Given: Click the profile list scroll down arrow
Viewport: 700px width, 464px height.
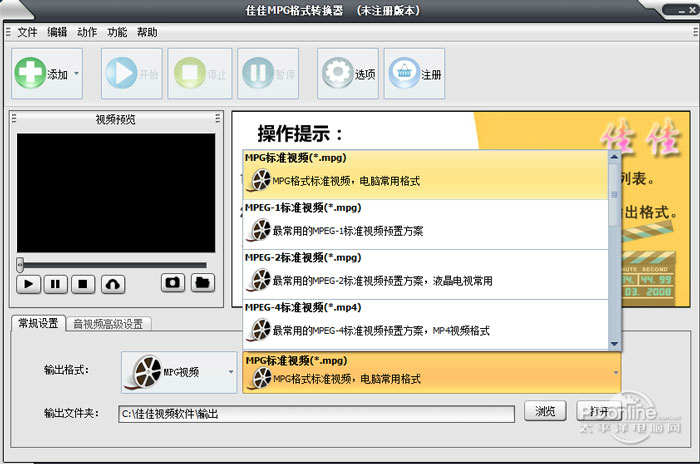Looking at the screenshot, I should (x=614, y=343).
